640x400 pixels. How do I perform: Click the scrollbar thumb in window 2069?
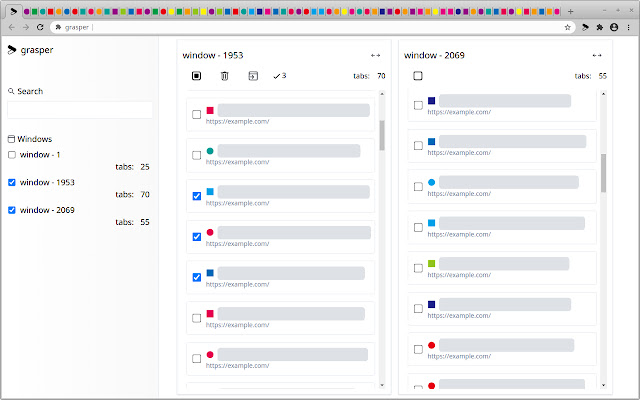(x=603, y=173)
